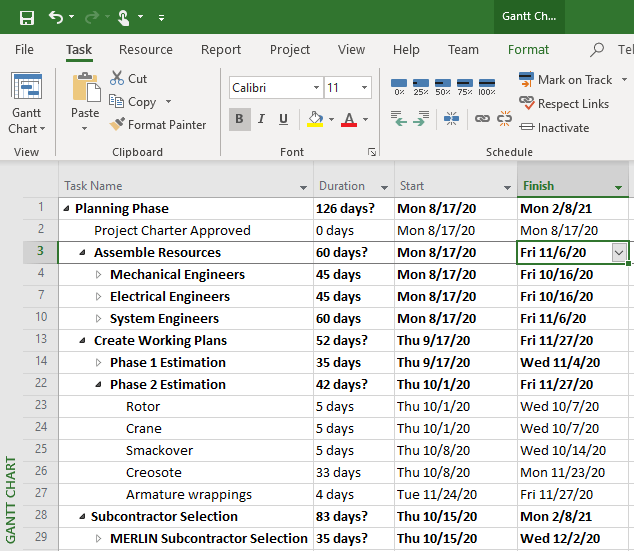634x551 pixels.
Task: Open the Resource ribbon tab
Action: point(146,50)
